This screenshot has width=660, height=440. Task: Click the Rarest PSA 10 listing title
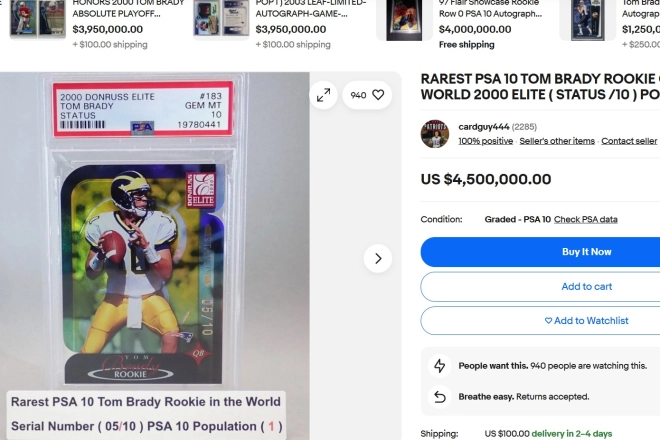pyautogui.click(x=540, y=87)
